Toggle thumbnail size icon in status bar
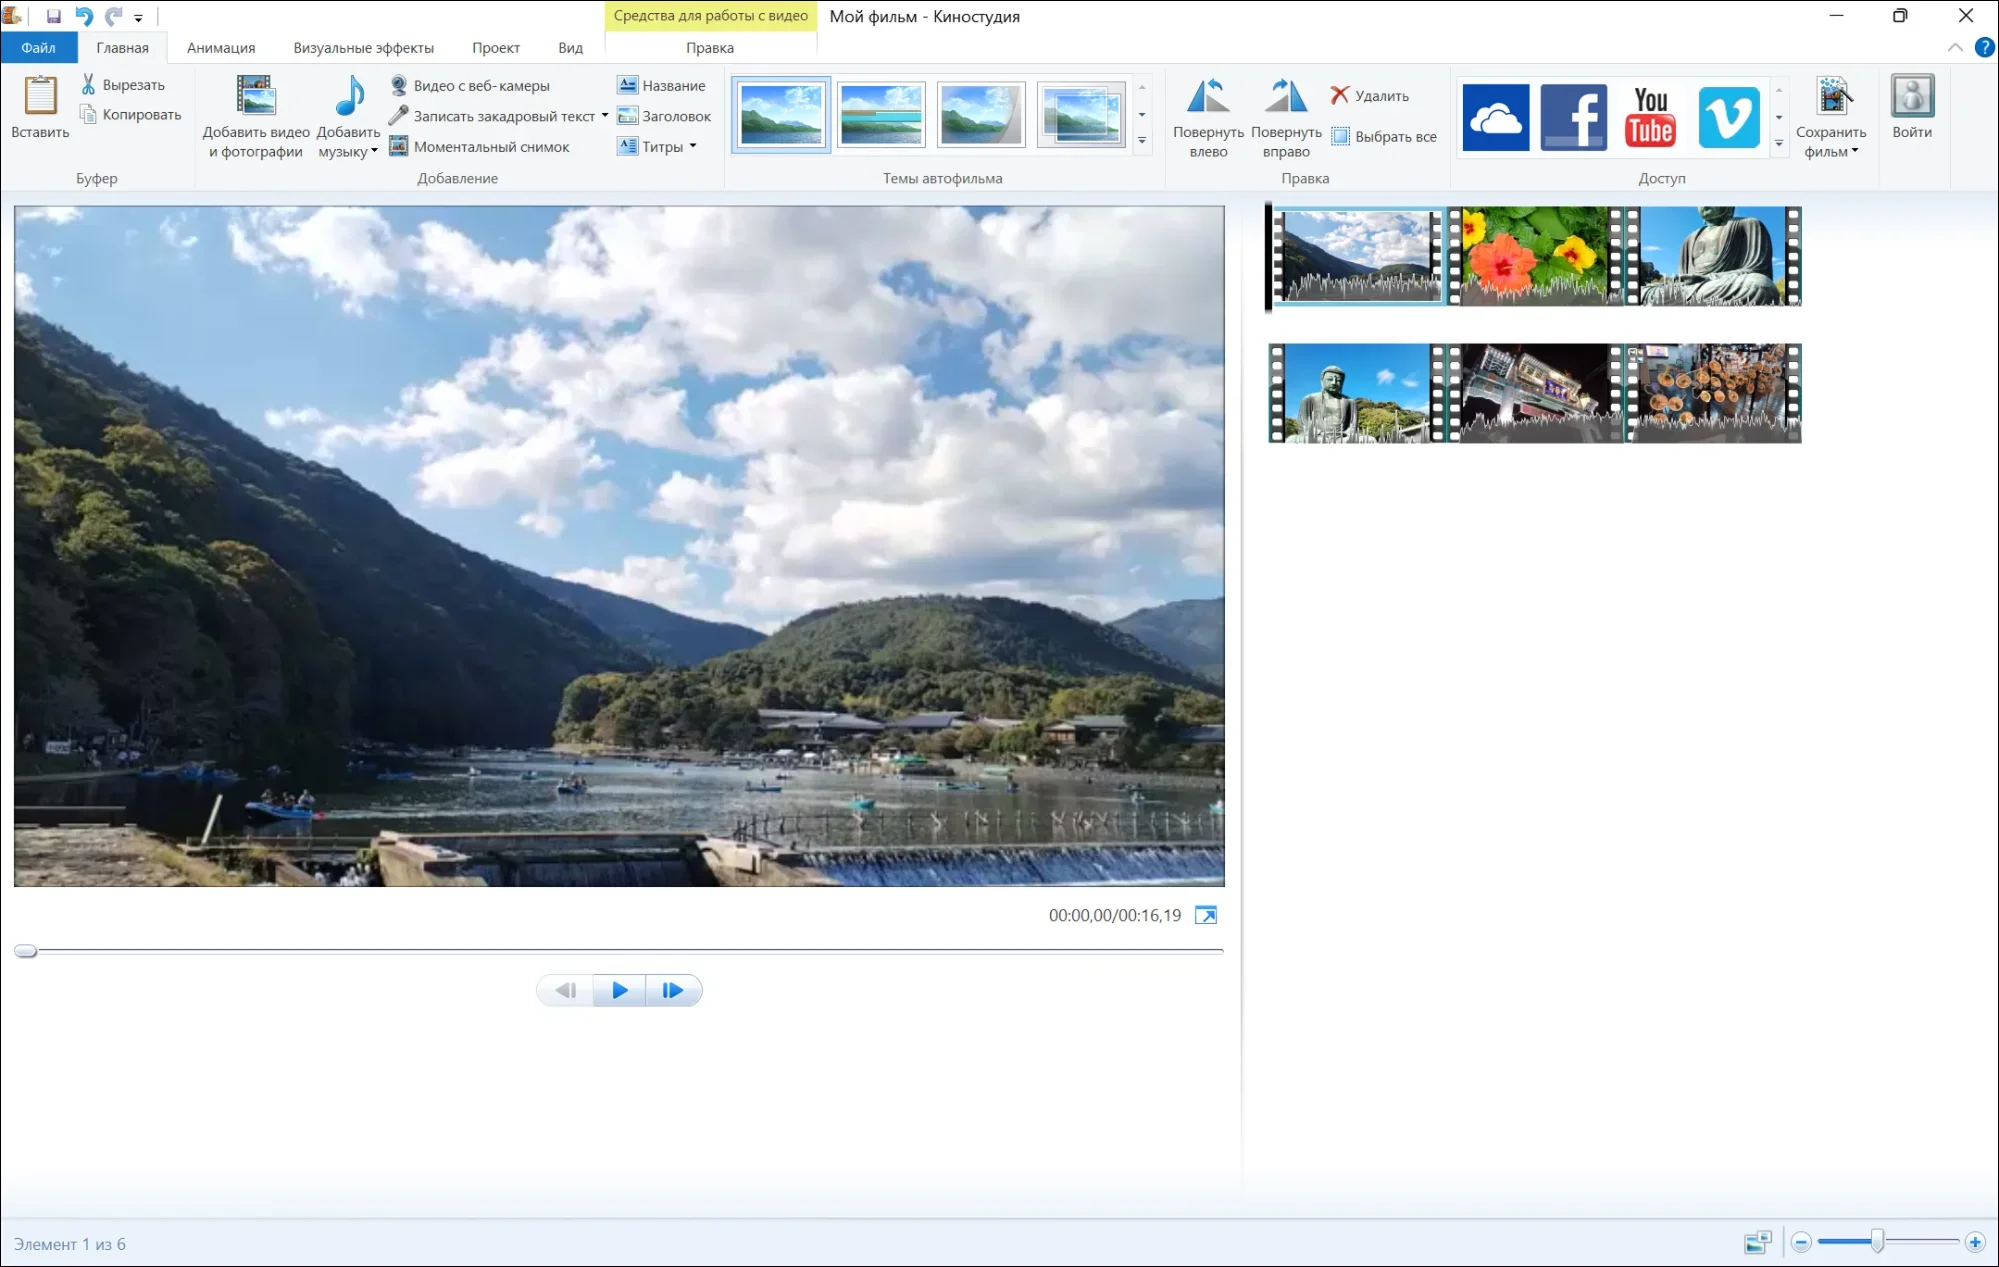 1757,1242
